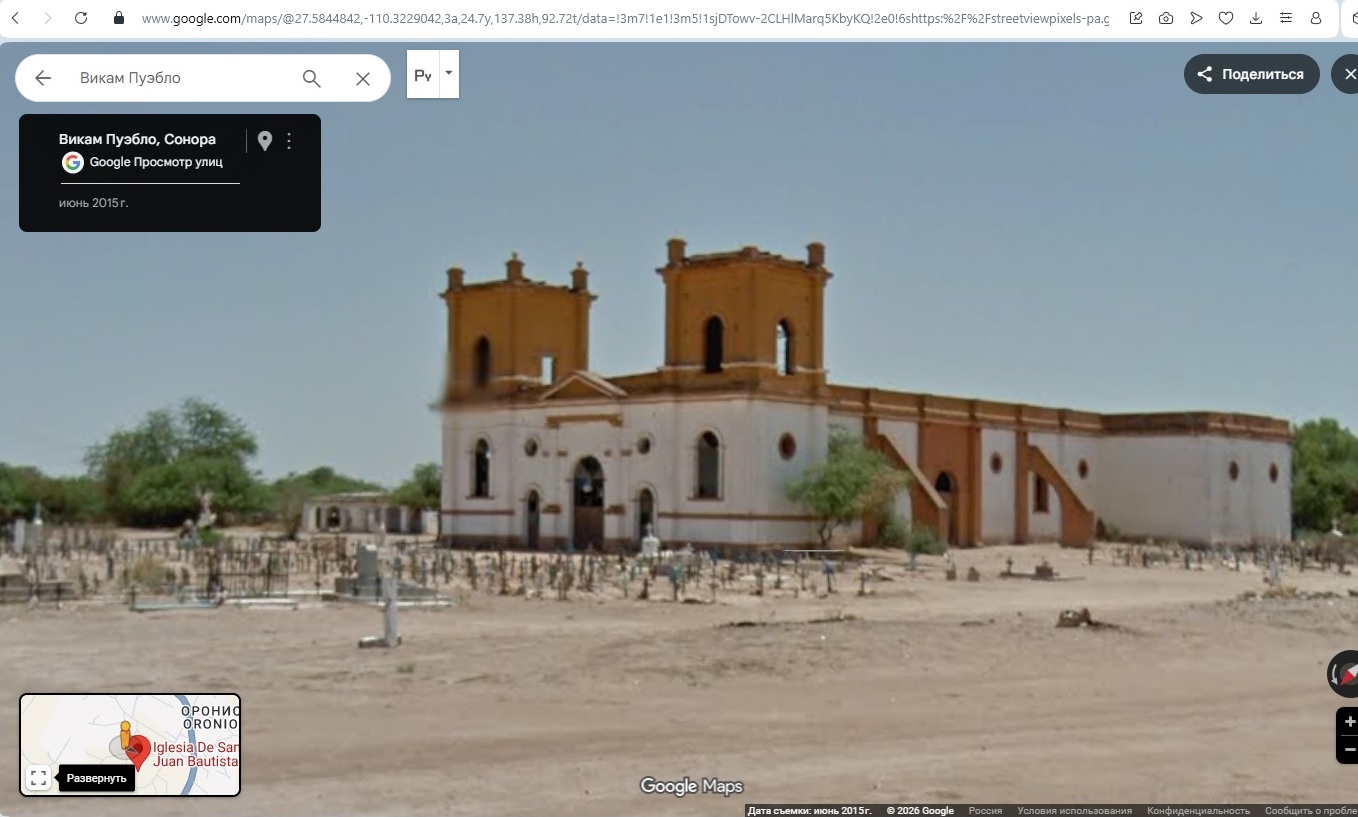Click the back arrow in the Maps search box
Screen dimensions: 1358x817
[43, 78]
